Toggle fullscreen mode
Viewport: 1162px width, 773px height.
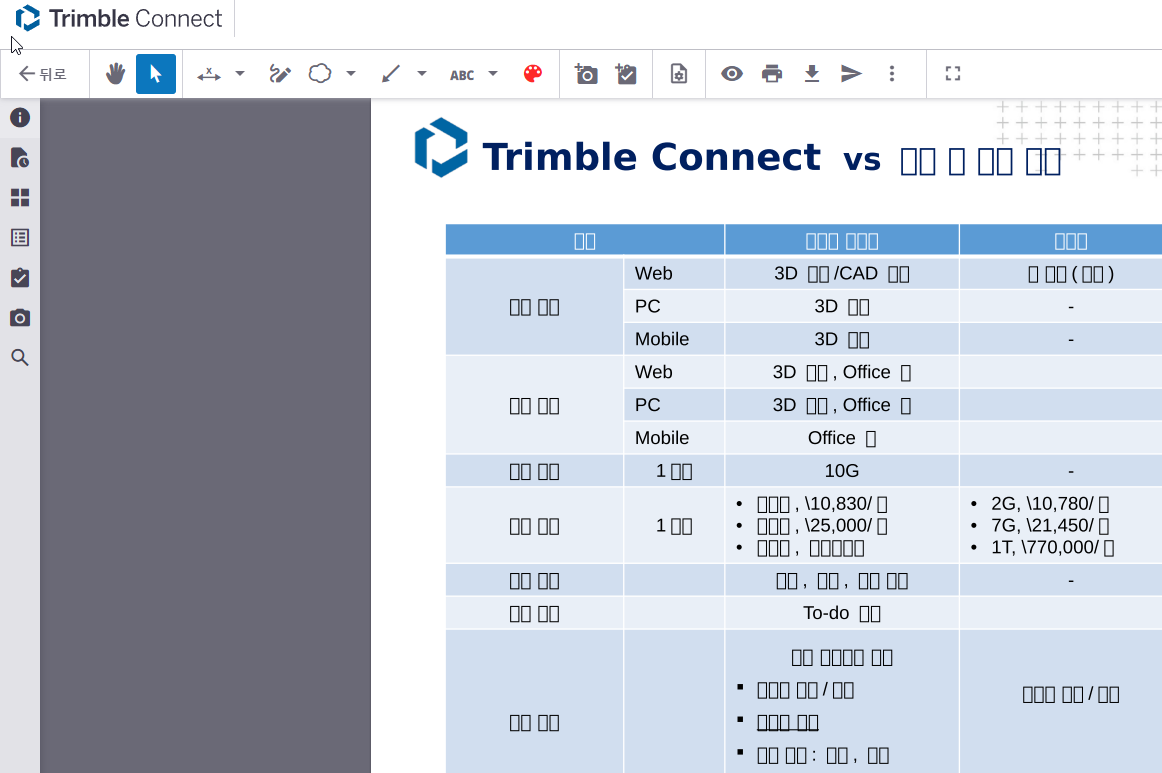(953, 73)
